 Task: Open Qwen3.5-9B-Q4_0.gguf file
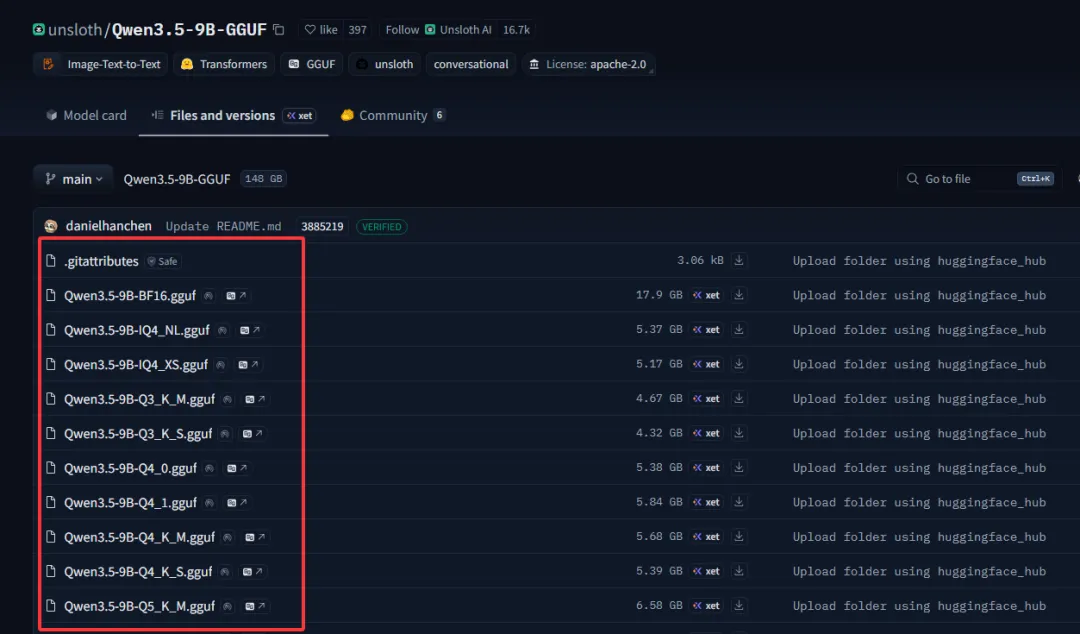click(x=130, y=468)
